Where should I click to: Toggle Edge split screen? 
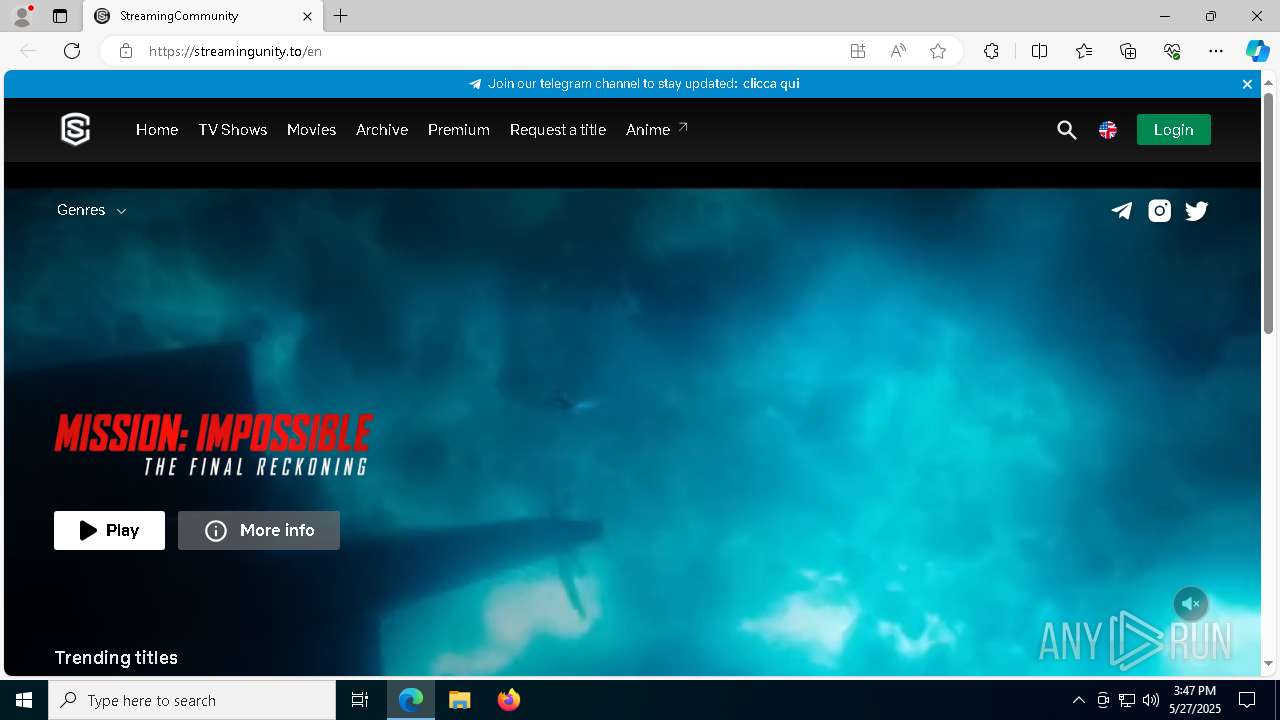point(1039,51)
